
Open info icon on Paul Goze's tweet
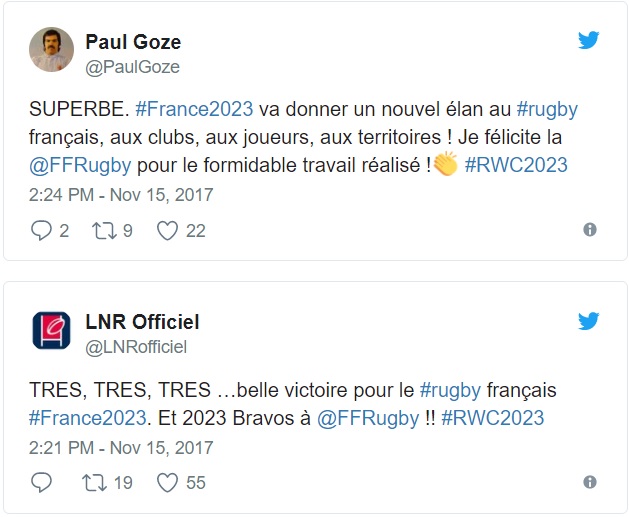click(x=590, y=230)
